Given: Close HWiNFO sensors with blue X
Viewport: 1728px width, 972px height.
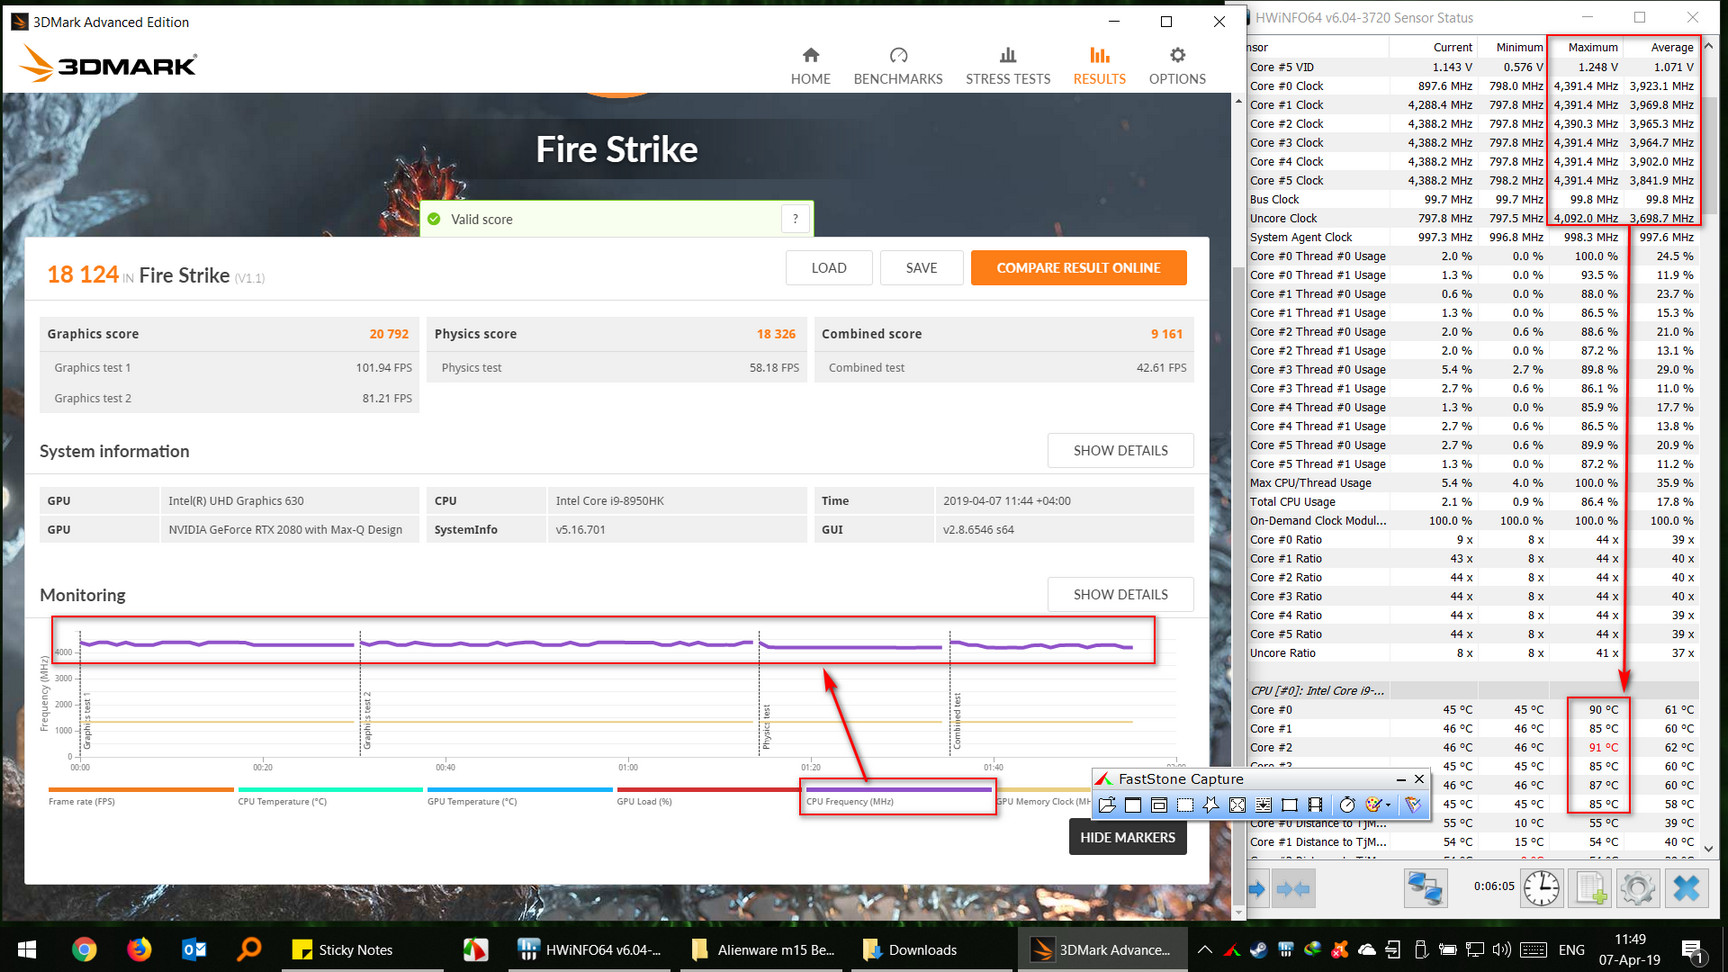Looking at the screenshot, I should (x=1686, y=888).
